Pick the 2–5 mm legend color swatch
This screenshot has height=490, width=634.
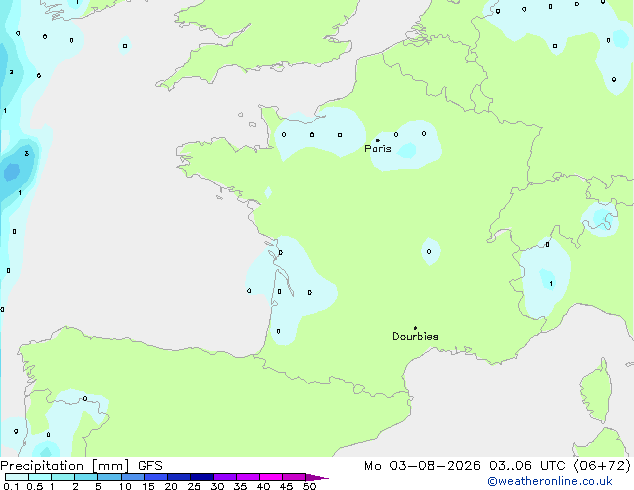86,477
